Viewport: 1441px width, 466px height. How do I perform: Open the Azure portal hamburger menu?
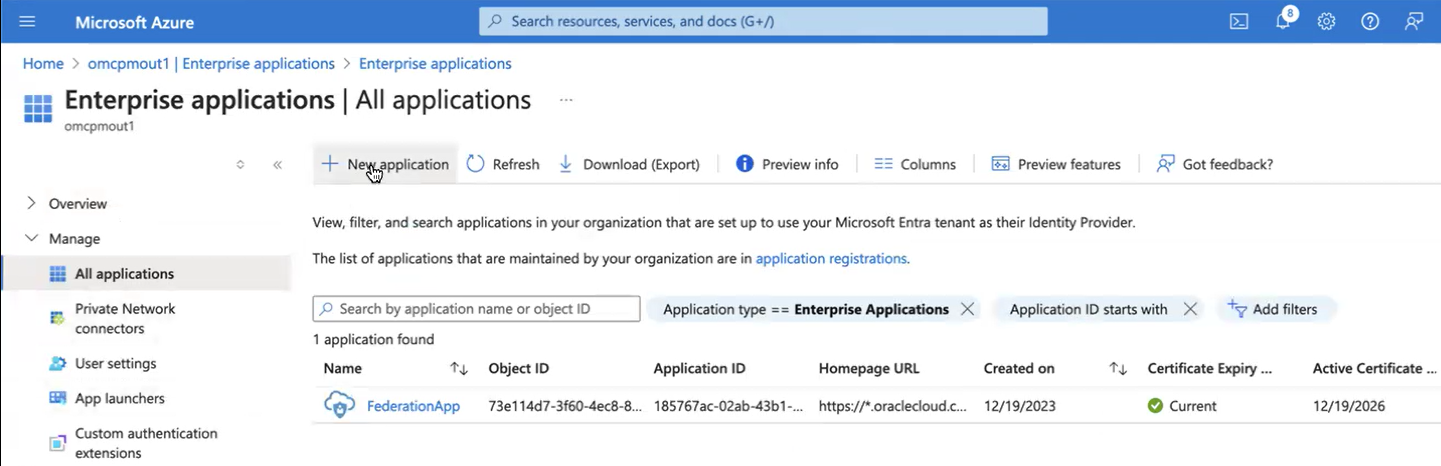pos(27,21)
